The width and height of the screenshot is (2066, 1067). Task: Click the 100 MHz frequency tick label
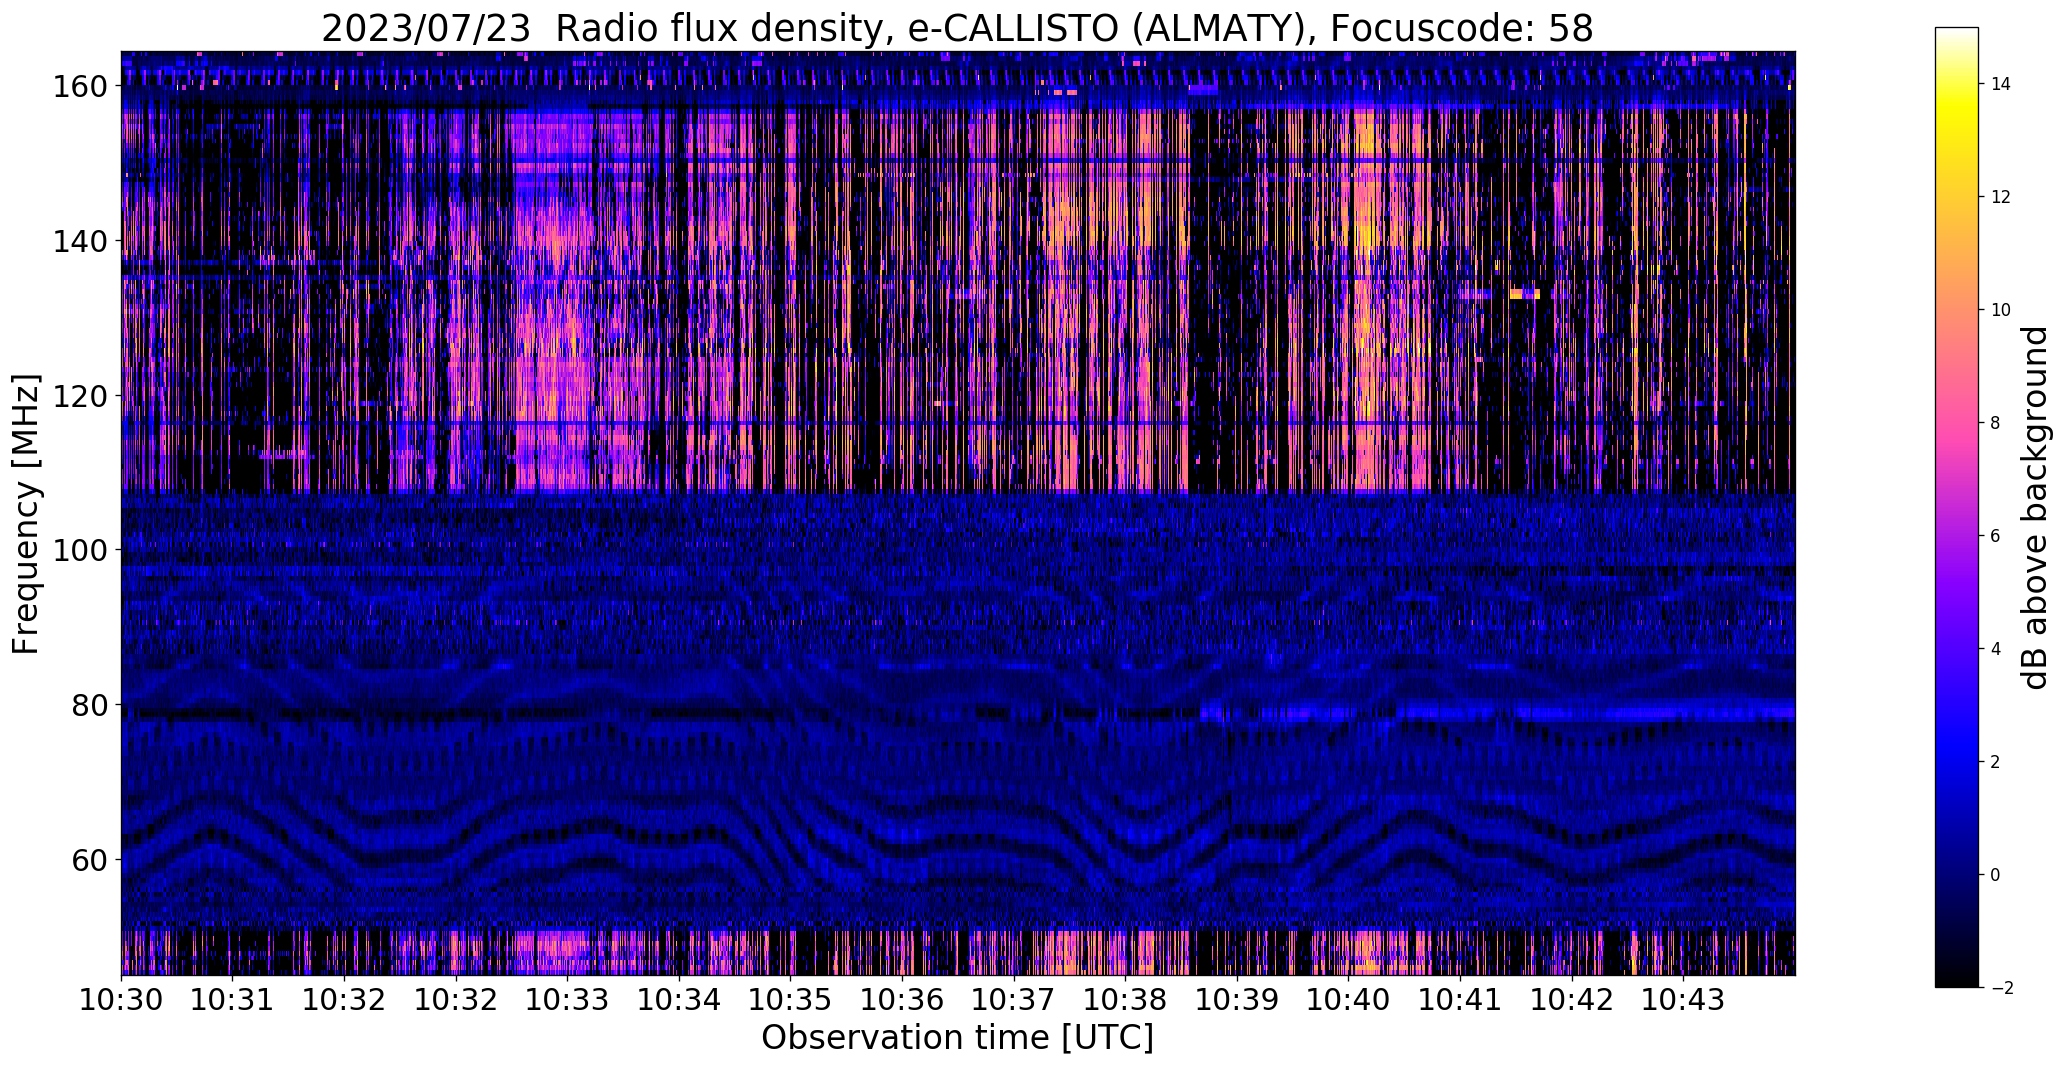(80, 550)
